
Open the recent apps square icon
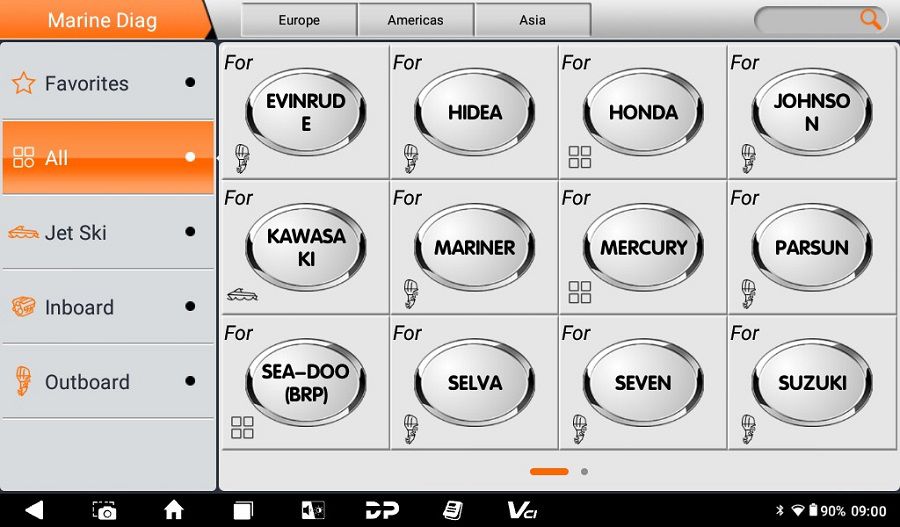tap(243, 510)
